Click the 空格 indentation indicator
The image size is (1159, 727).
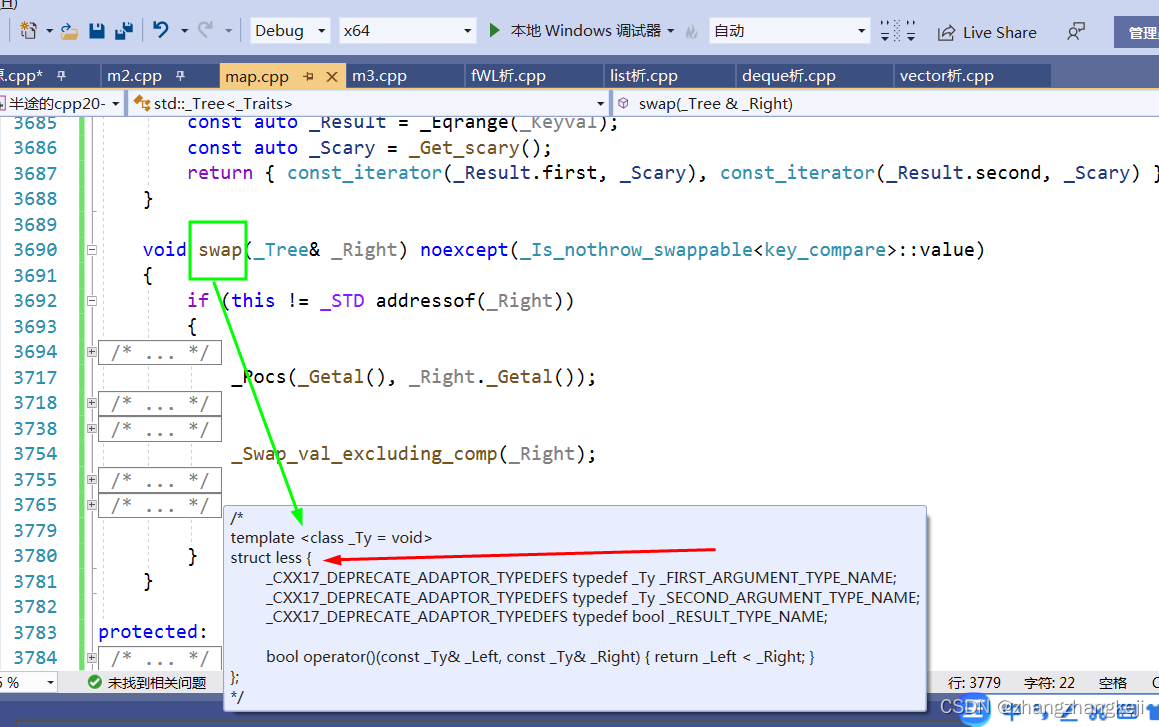1112,683
